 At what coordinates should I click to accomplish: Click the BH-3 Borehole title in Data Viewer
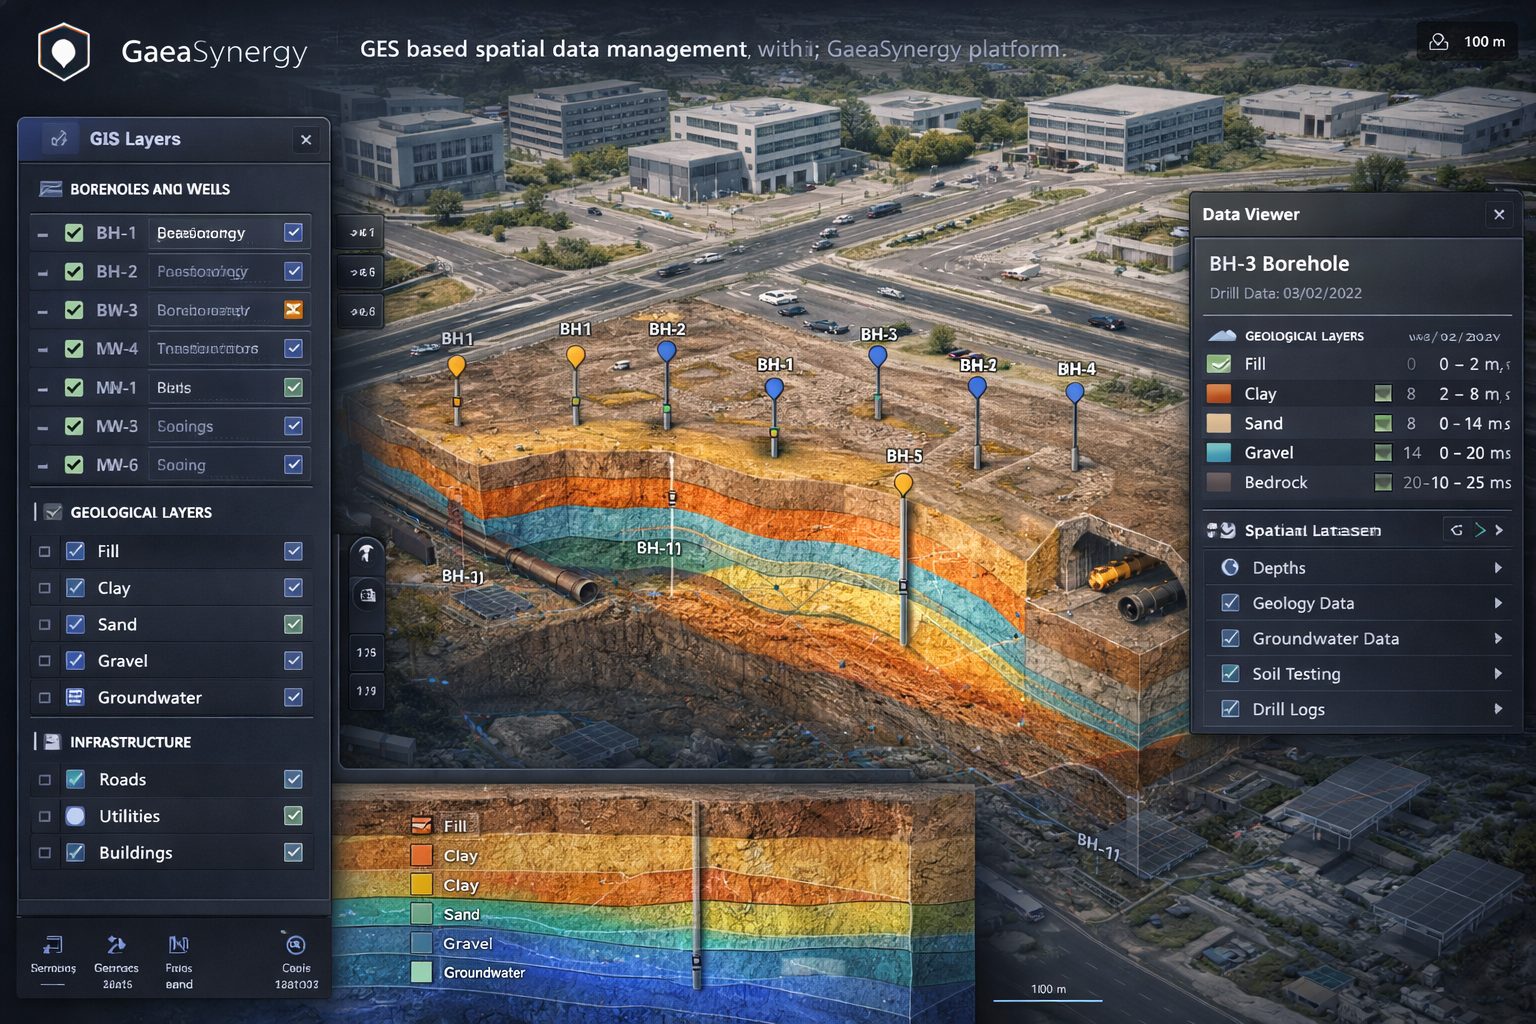[x=1279, y=263]
